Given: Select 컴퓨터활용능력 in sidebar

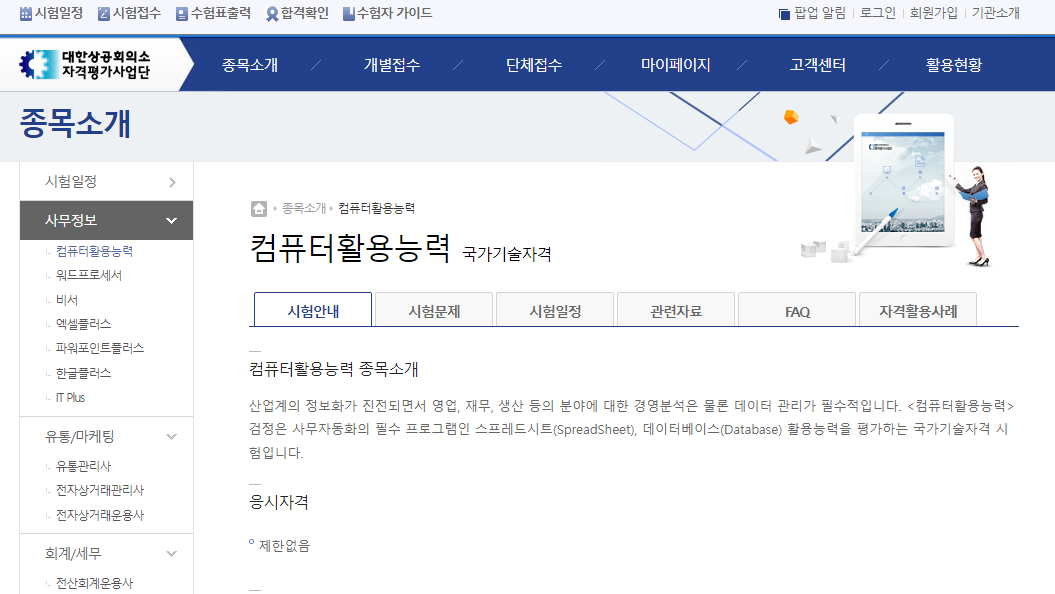Looking at the screenshot, I should point(94,251).
